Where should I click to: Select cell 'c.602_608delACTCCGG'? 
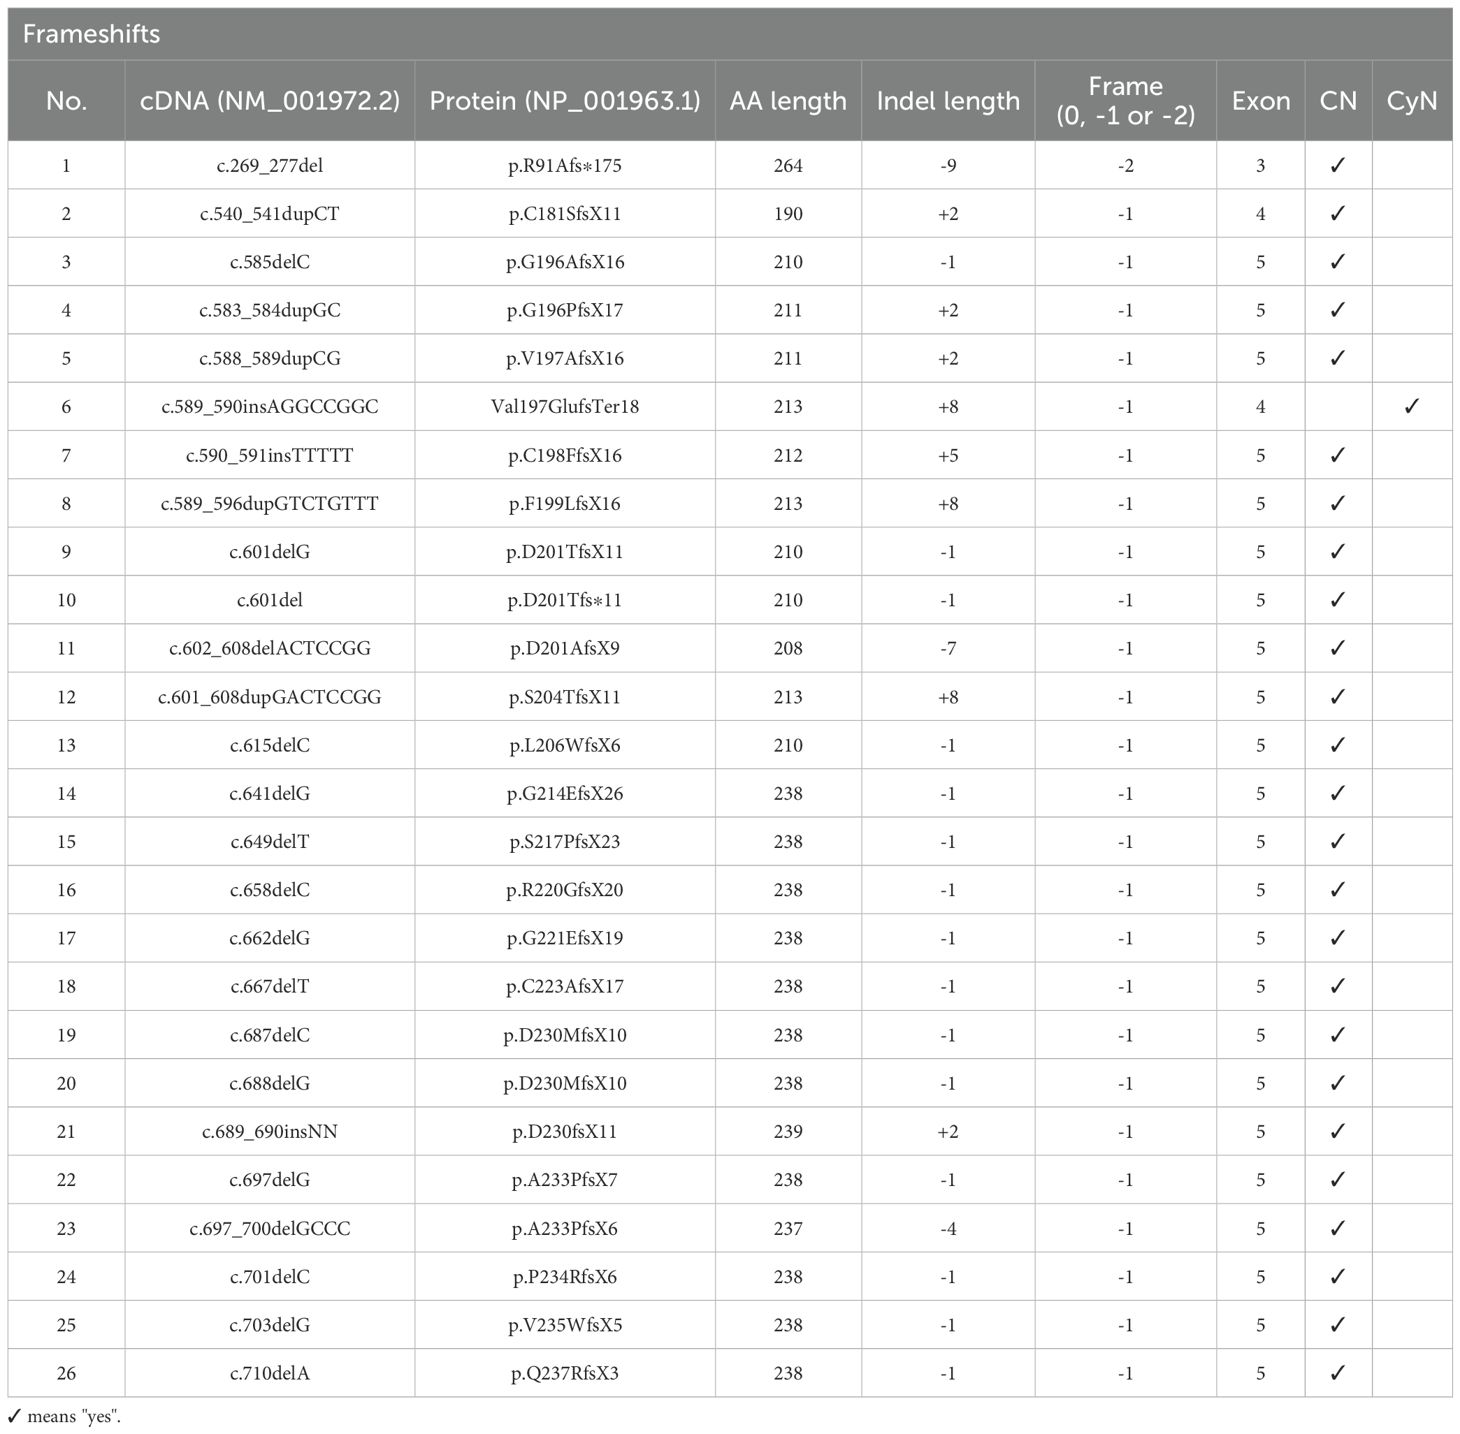tap(270, 649)
